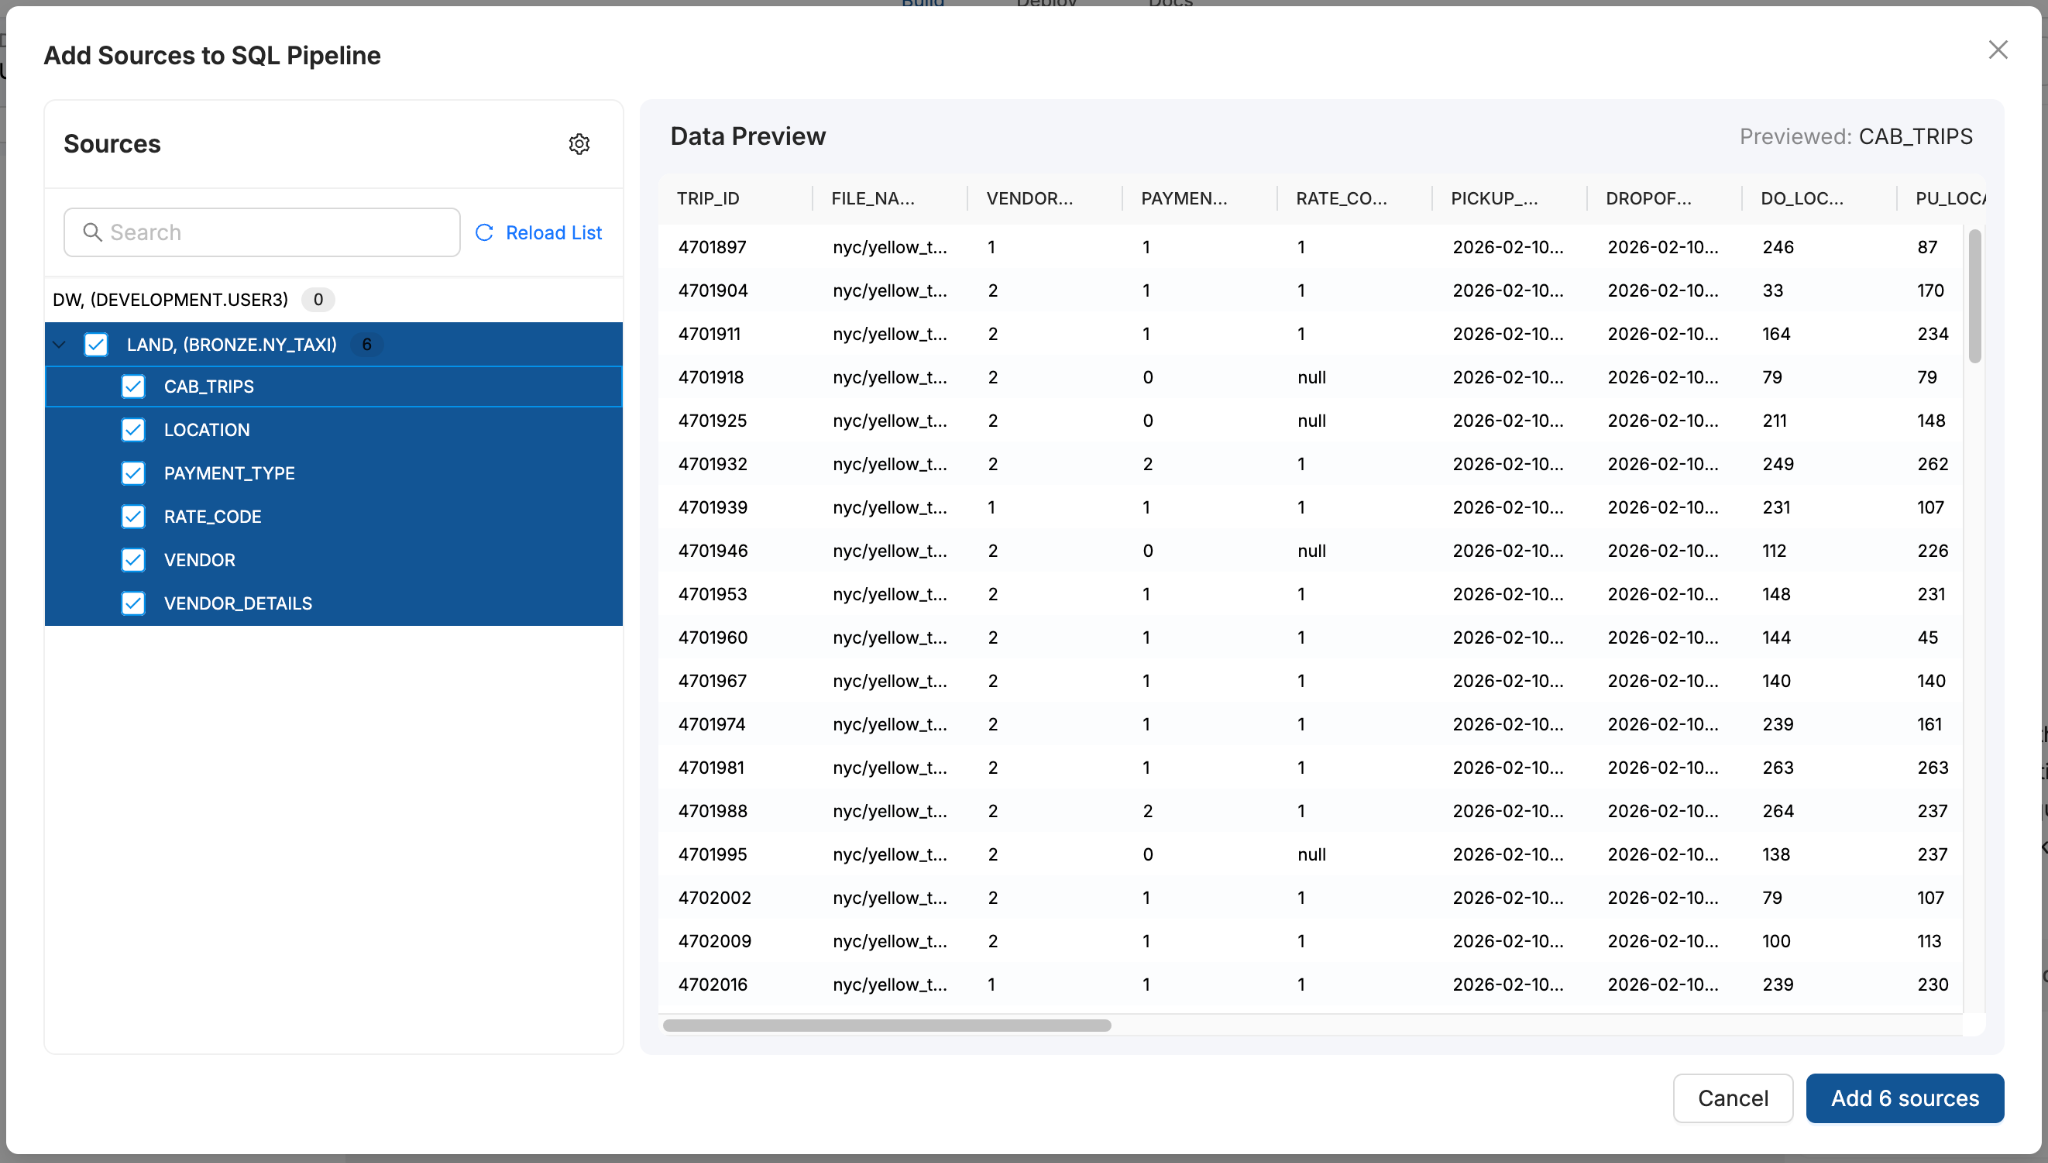Click the file name cell in row 4701904

(890, 291)
